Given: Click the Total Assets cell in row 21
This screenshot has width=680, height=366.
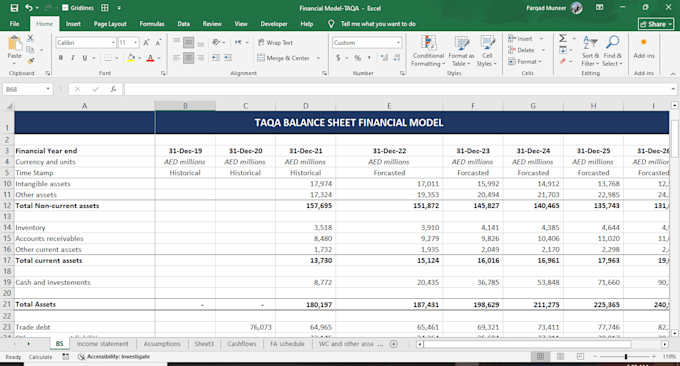Looking at the screenshot, I should [85, 304].
